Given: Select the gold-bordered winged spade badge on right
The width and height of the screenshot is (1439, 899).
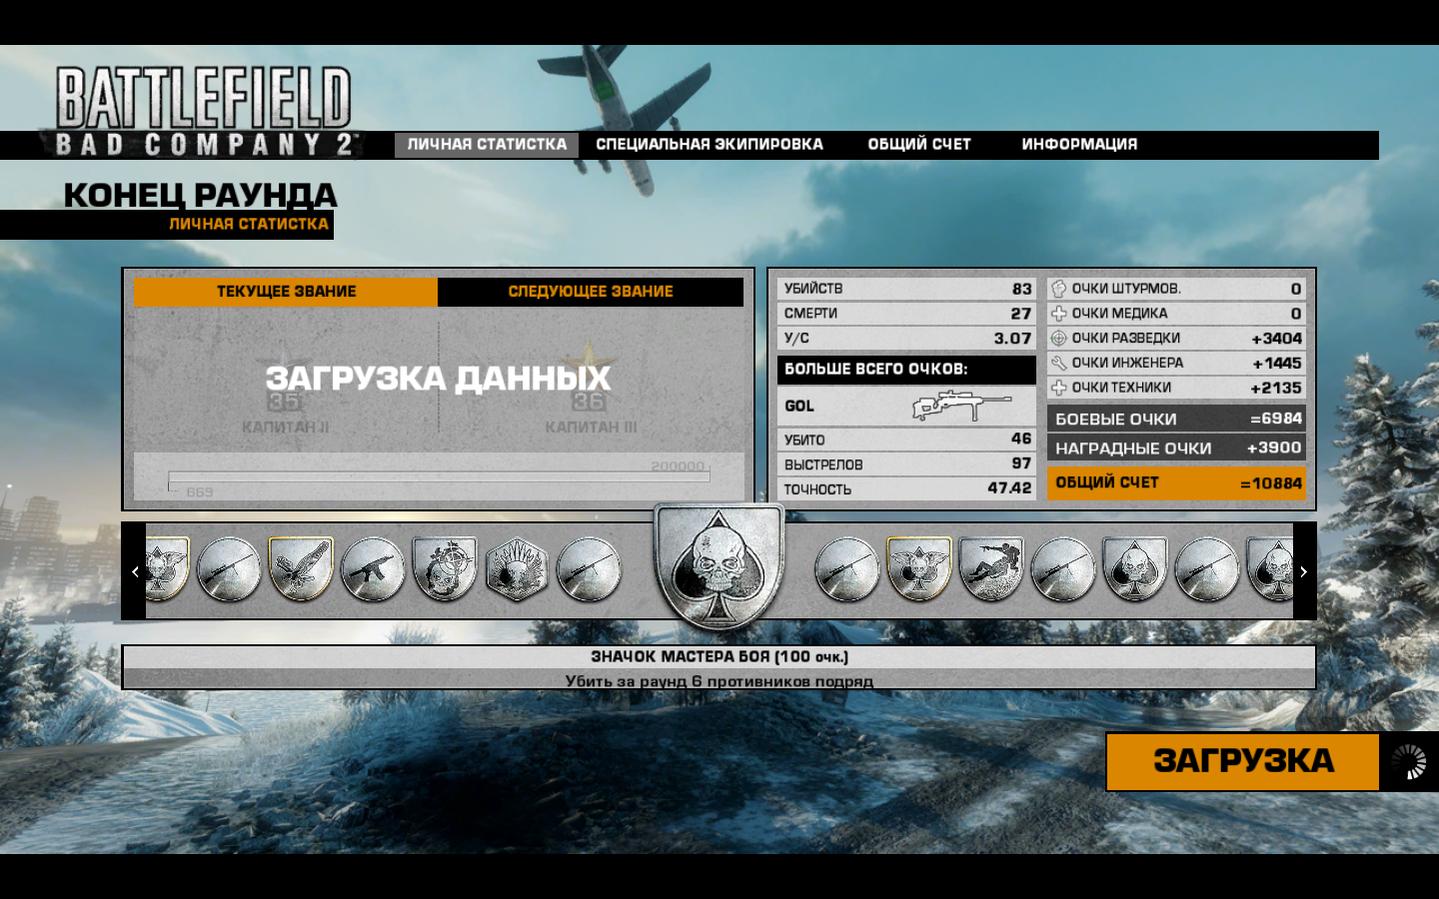Looking at the screenshot, I should 918,569.
